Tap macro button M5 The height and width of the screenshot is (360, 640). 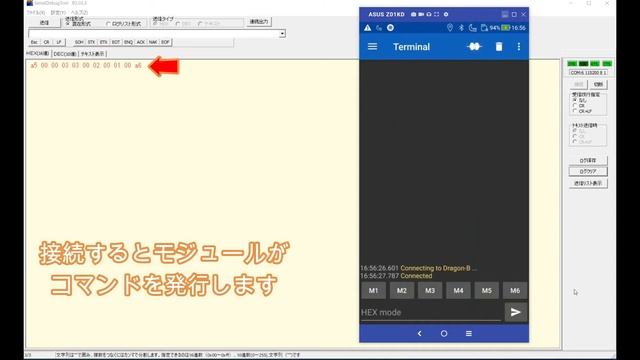487,291
